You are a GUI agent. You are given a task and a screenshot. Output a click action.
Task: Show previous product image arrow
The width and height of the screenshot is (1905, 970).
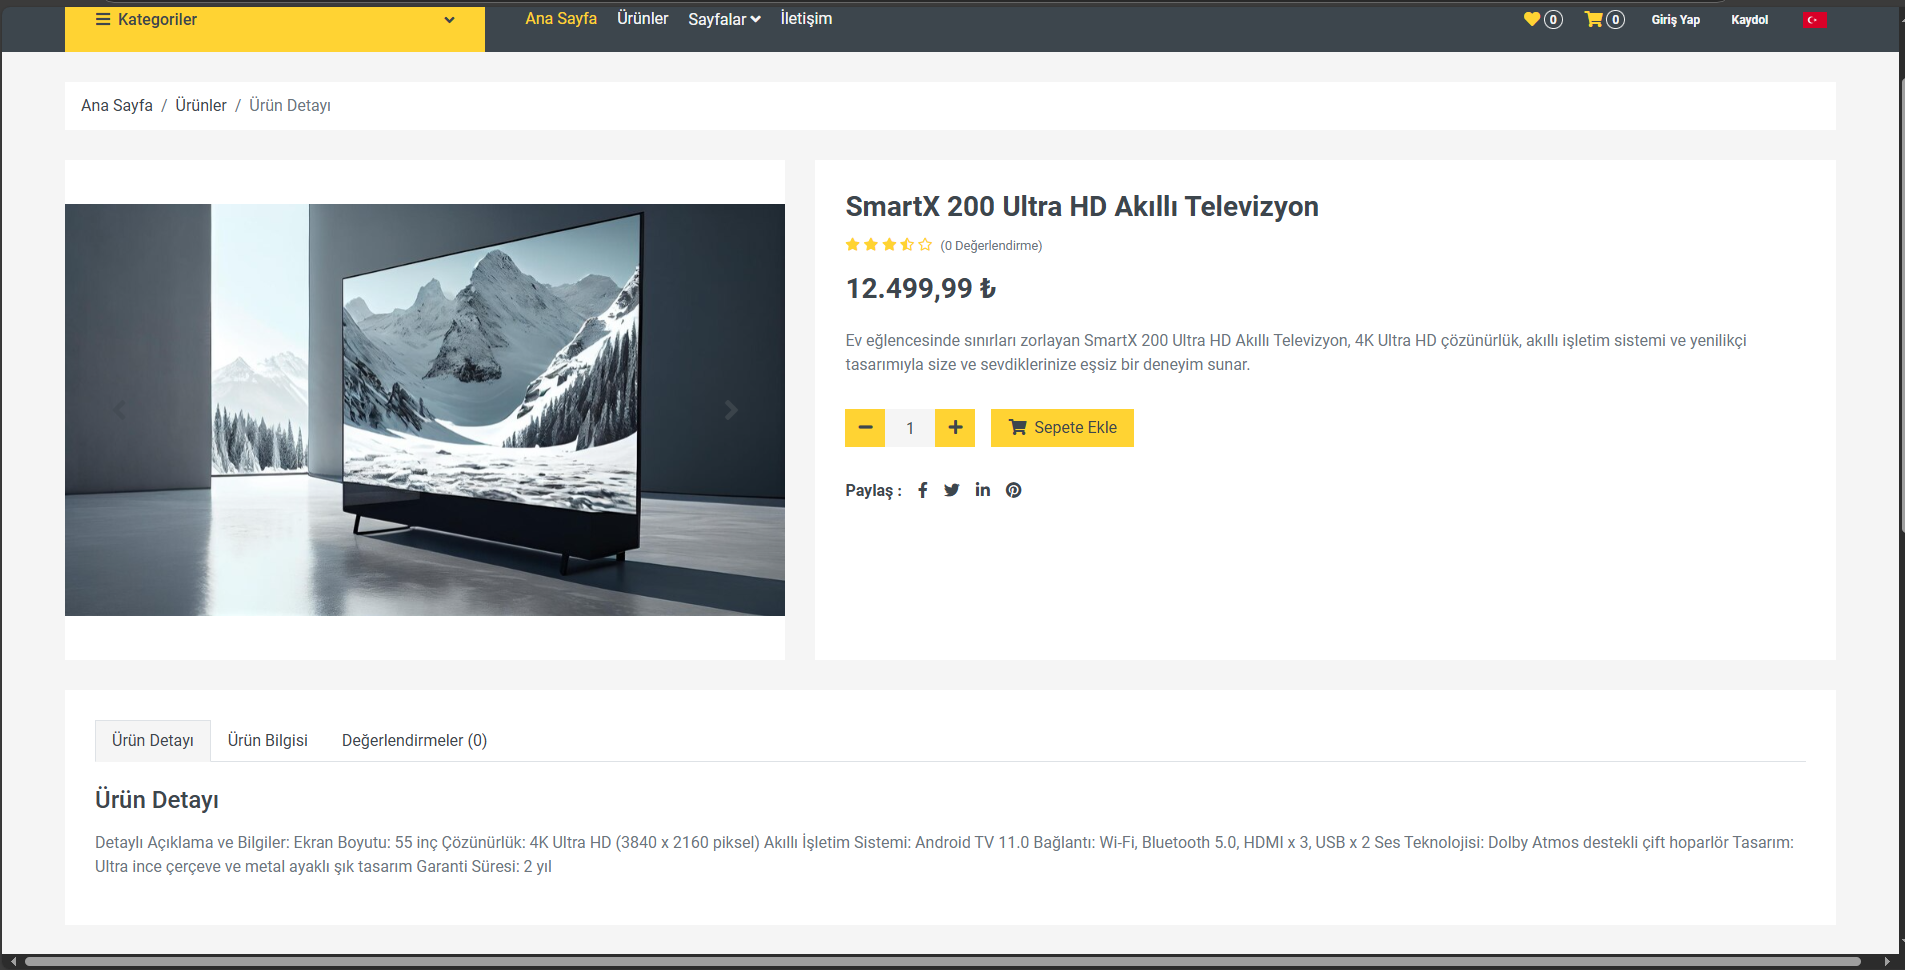pyautogui.click(x=120, y=410)
